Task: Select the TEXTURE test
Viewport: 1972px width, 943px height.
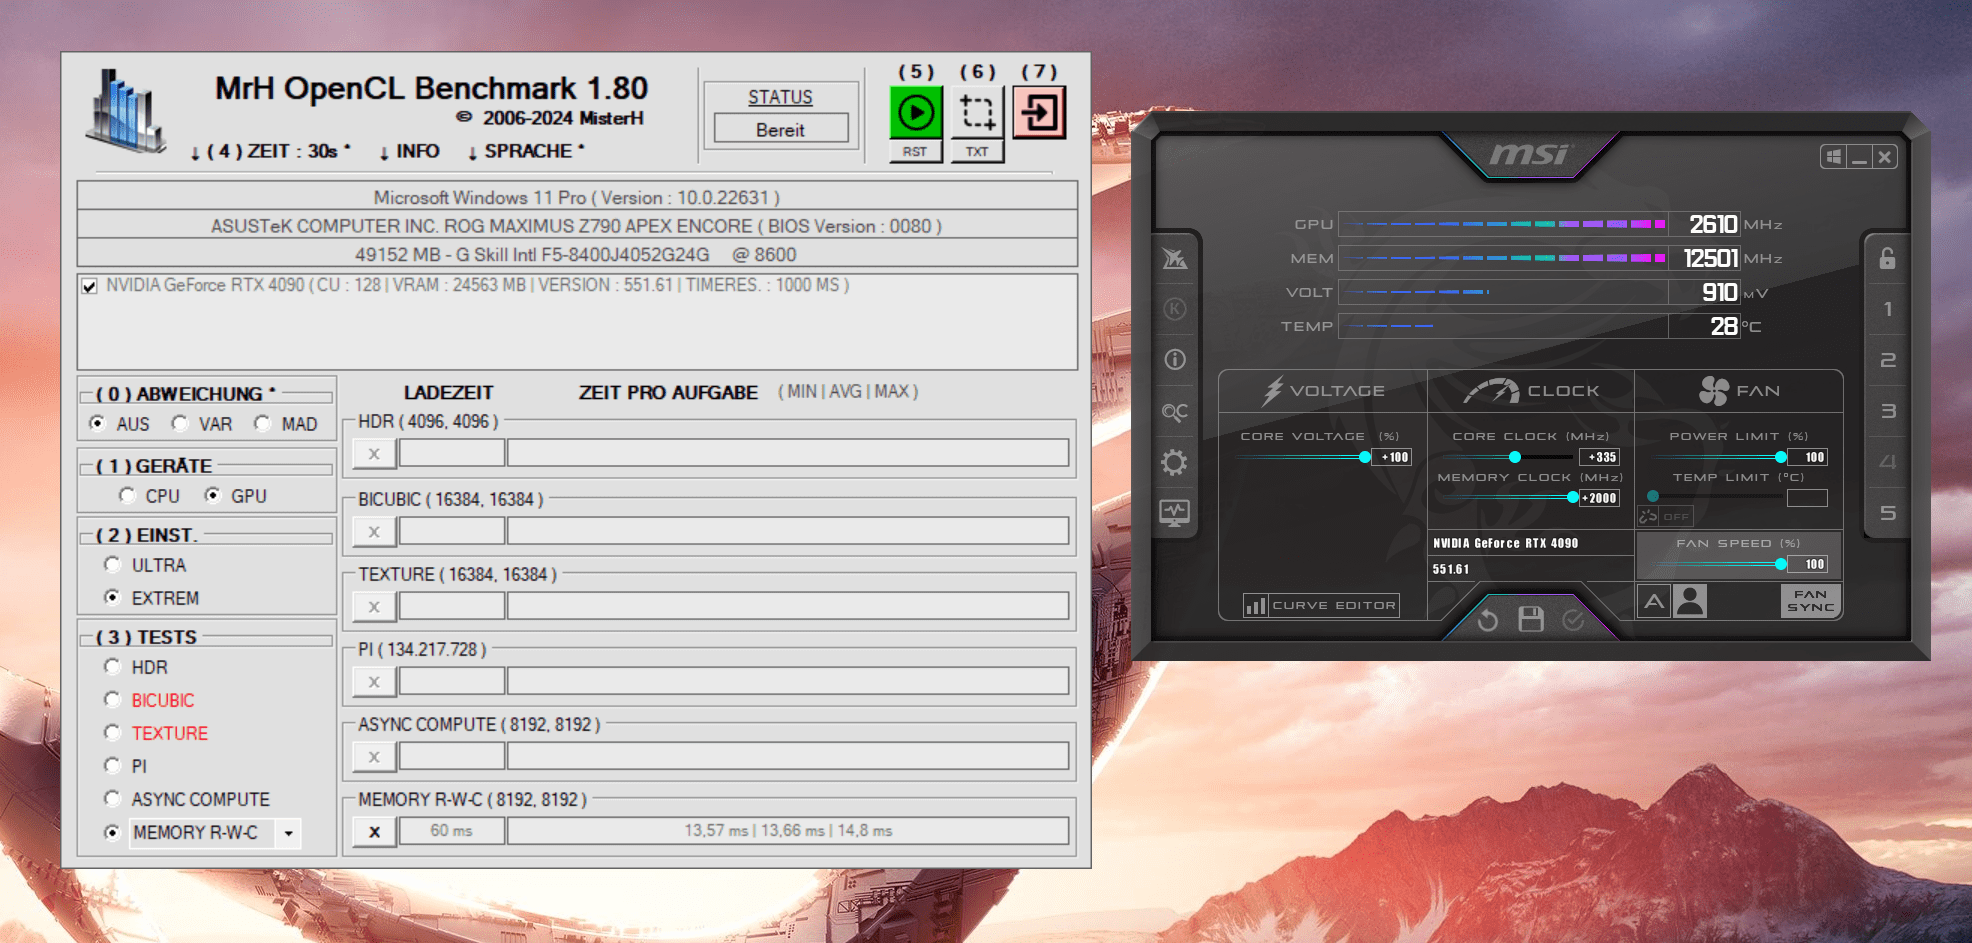Action: 112,732
